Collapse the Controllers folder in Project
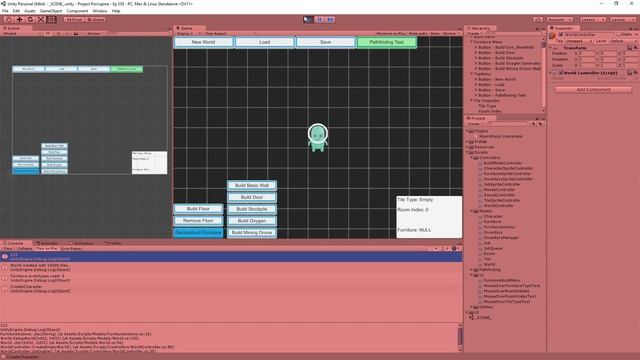Image resolution: width=640 pixels, height=360 pixels. [x=471, y=158]
